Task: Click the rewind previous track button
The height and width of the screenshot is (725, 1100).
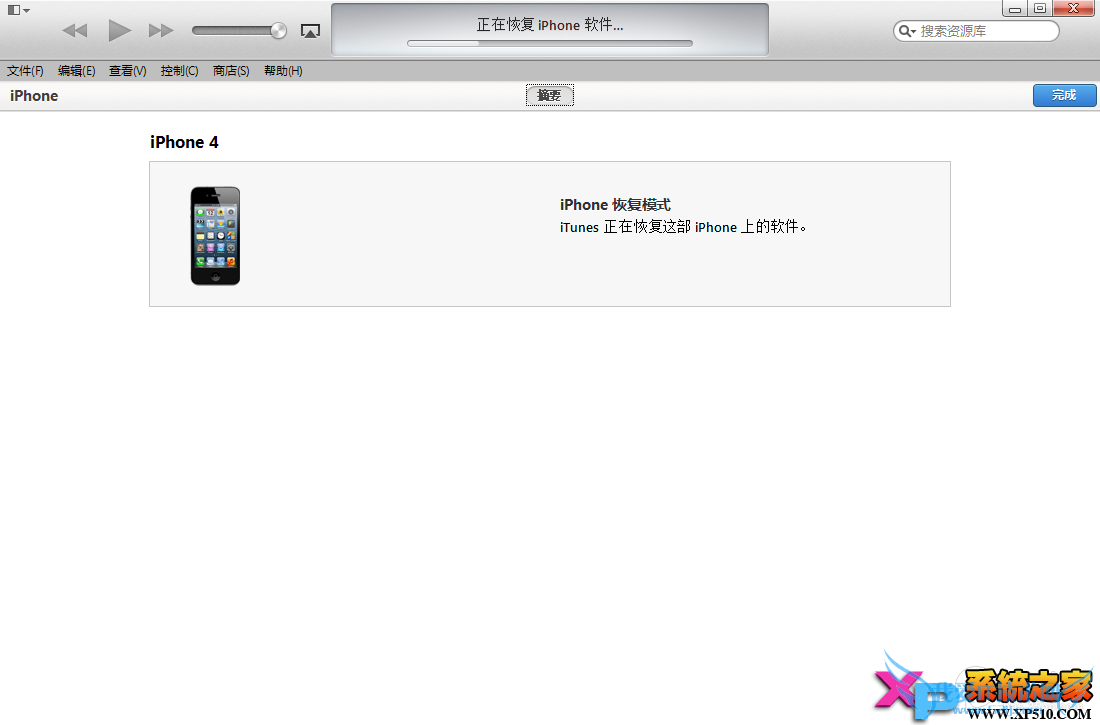Action: click(x=75, y=30)
